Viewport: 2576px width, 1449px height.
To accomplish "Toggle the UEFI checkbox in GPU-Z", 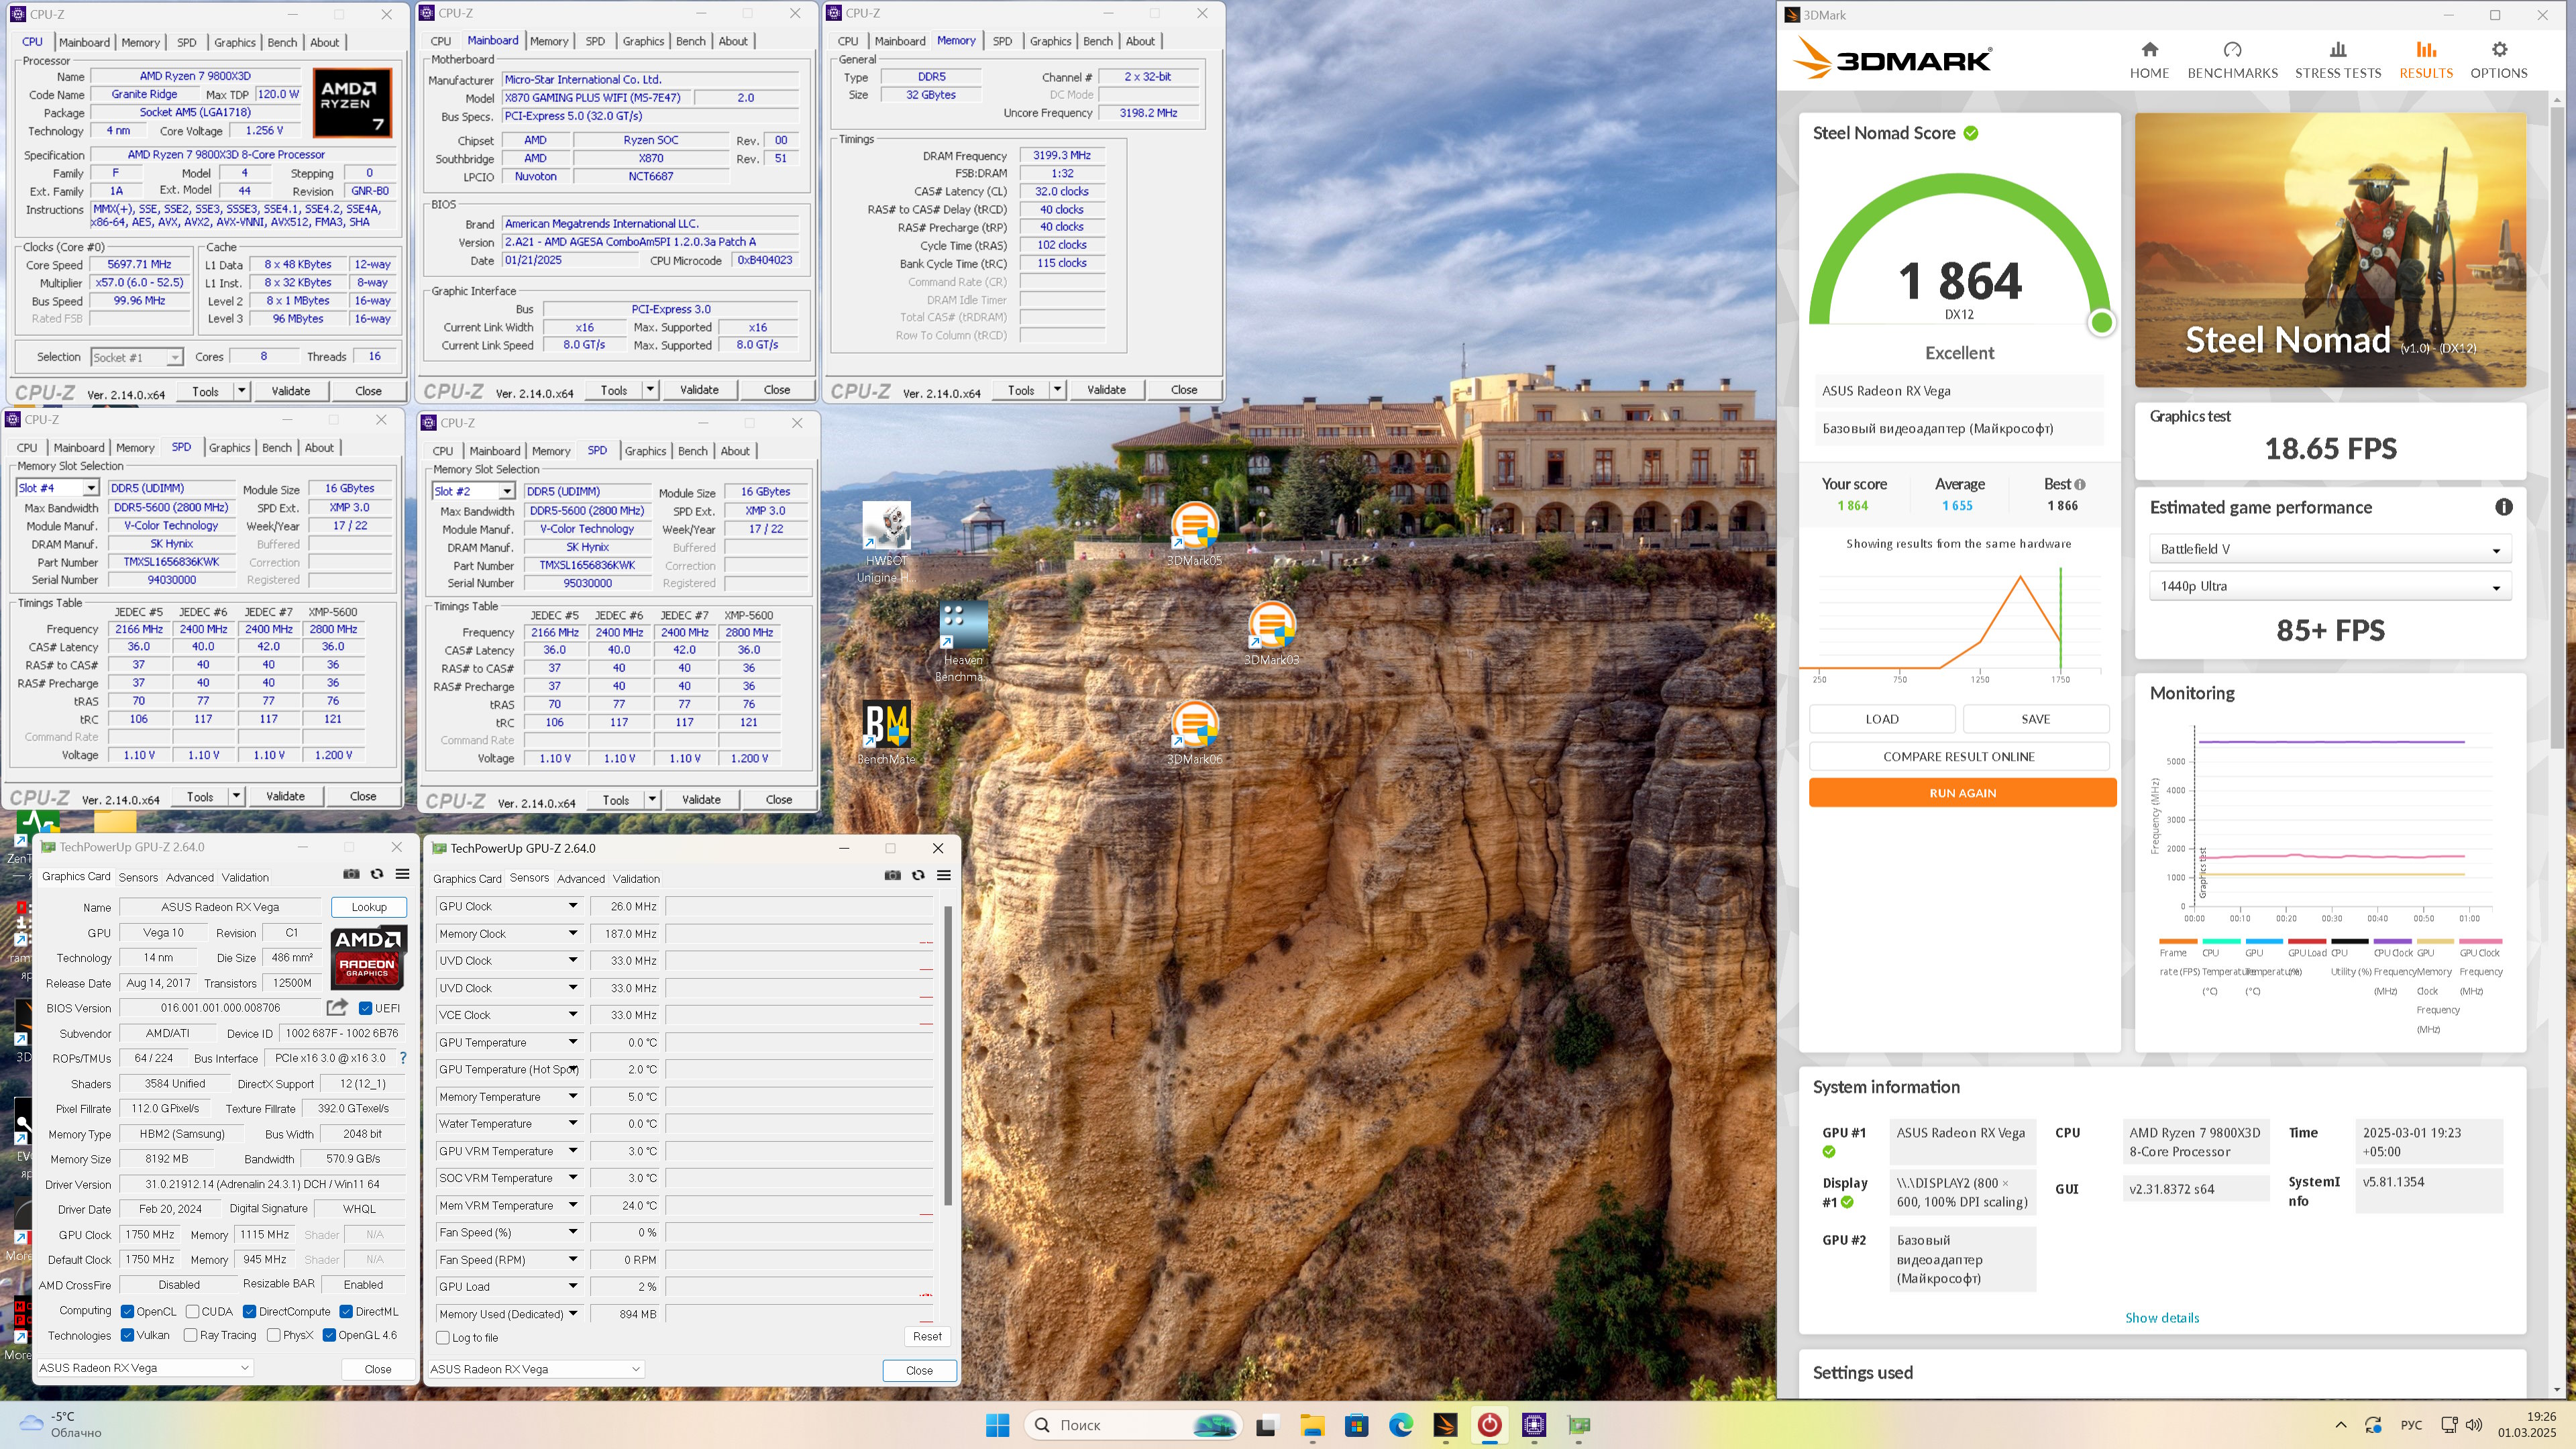I will point(365,1008).
